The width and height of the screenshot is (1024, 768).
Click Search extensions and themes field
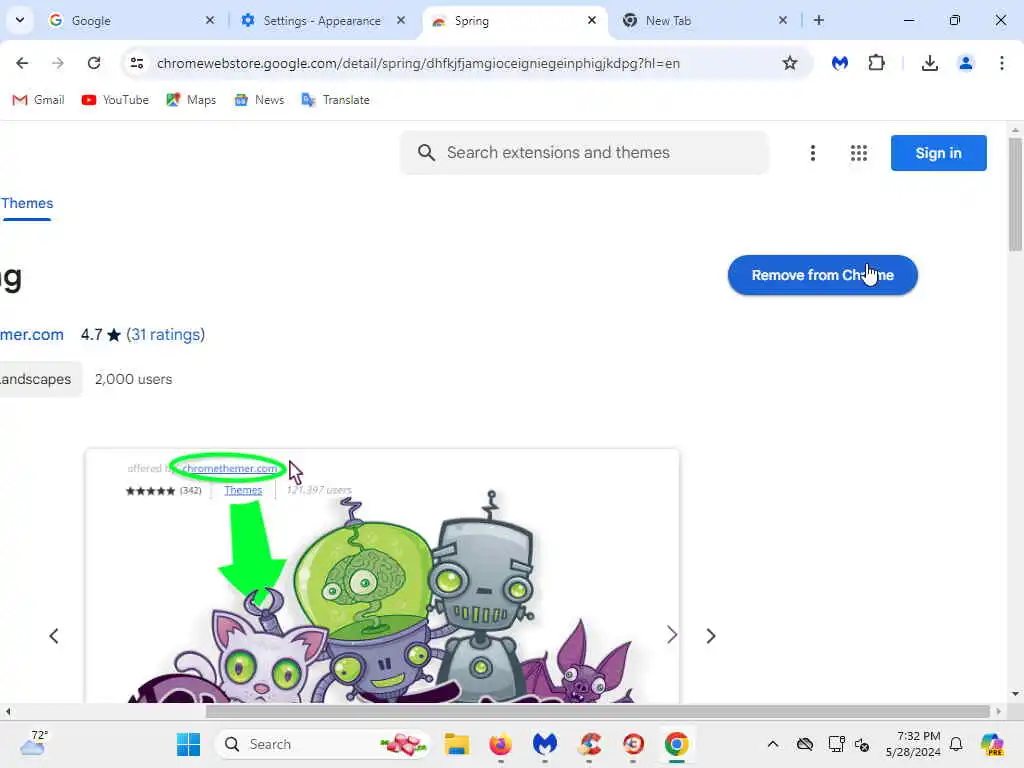[x=585, y=153]
